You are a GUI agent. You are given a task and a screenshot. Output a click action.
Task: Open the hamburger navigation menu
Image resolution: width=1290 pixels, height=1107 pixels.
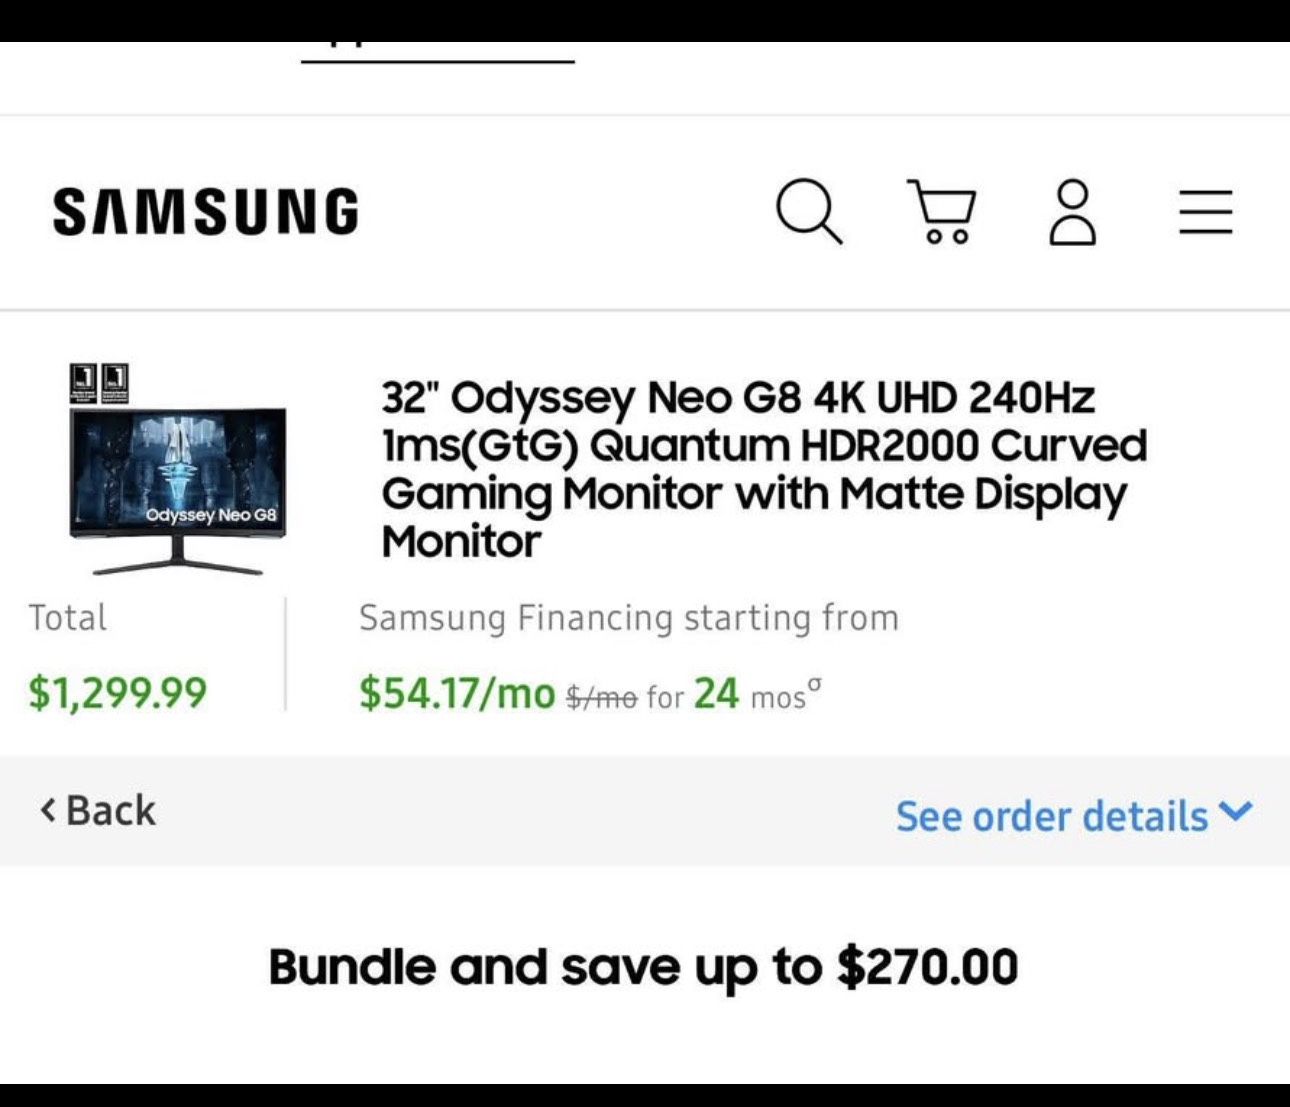click(1205, 212)
